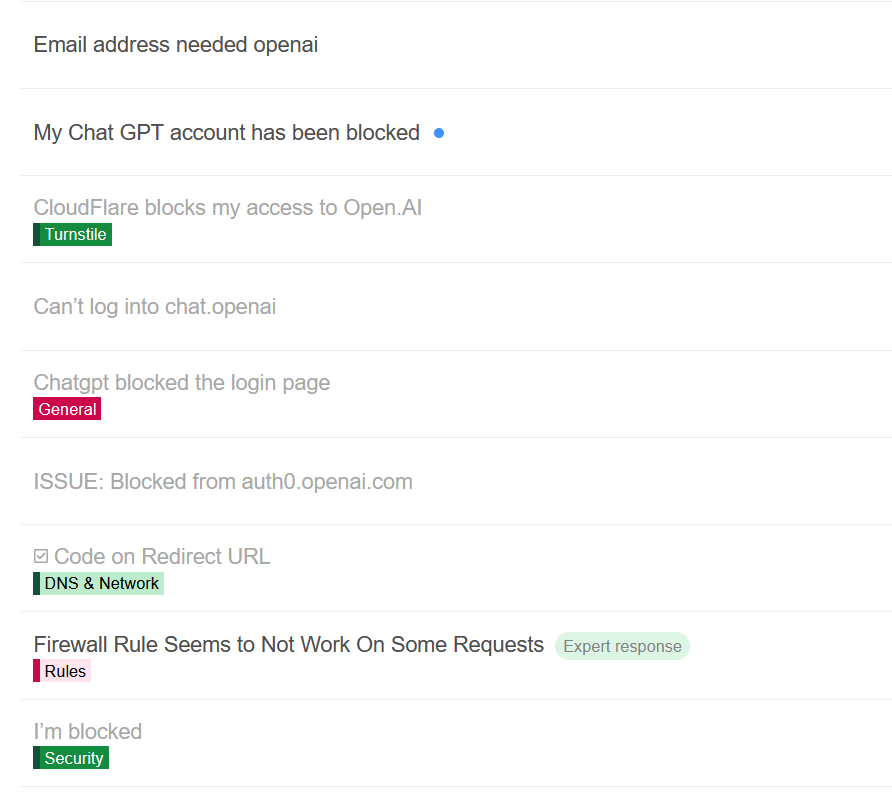892x803 pixels.
Task: Open 'My Chat GPT account has been blocked' topic
Action: (x=226, y=133)
